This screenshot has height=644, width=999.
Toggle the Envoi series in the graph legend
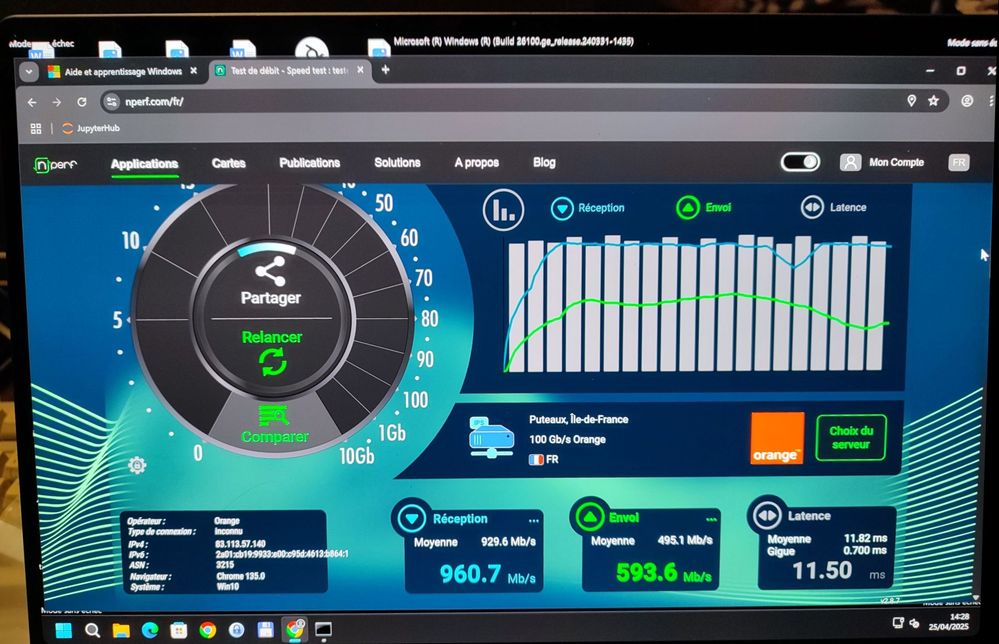coord(703,208)
